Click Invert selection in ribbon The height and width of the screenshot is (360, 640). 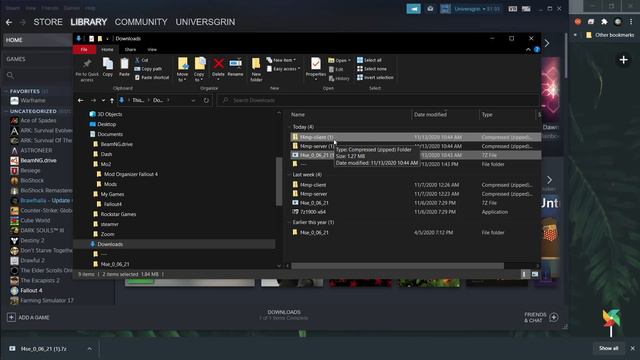click(x=375, y=78)
